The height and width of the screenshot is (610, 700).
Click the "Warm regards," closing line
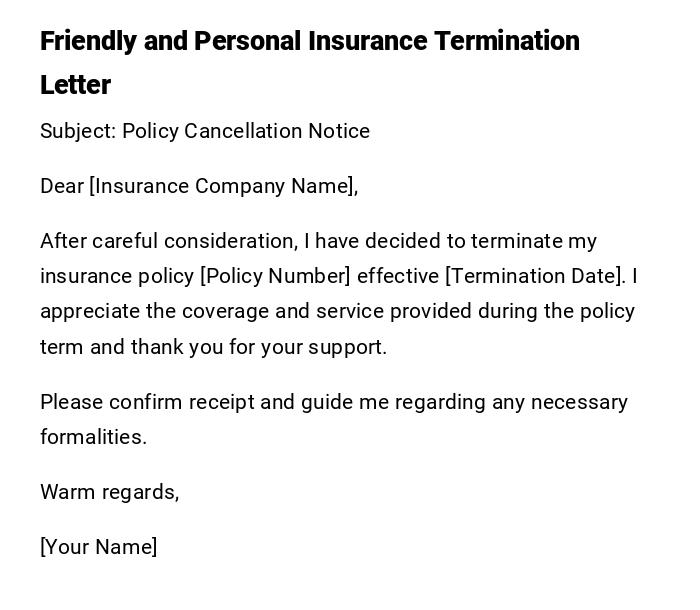(109, 492)
